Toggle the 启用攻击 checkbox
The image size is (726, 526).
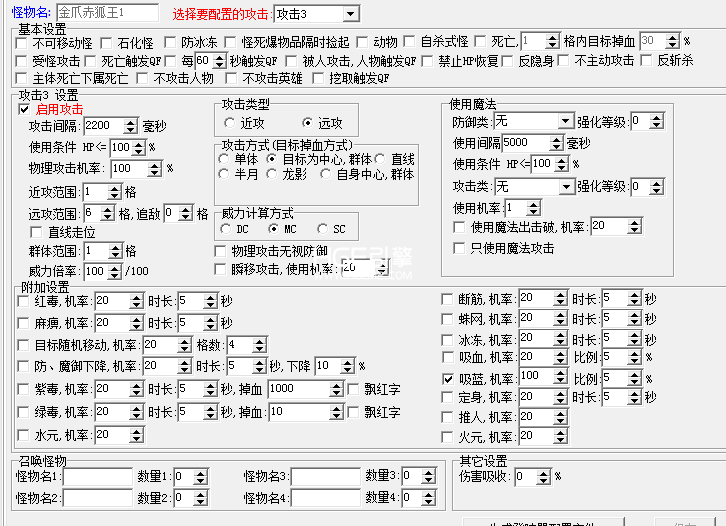coord(24,109)
